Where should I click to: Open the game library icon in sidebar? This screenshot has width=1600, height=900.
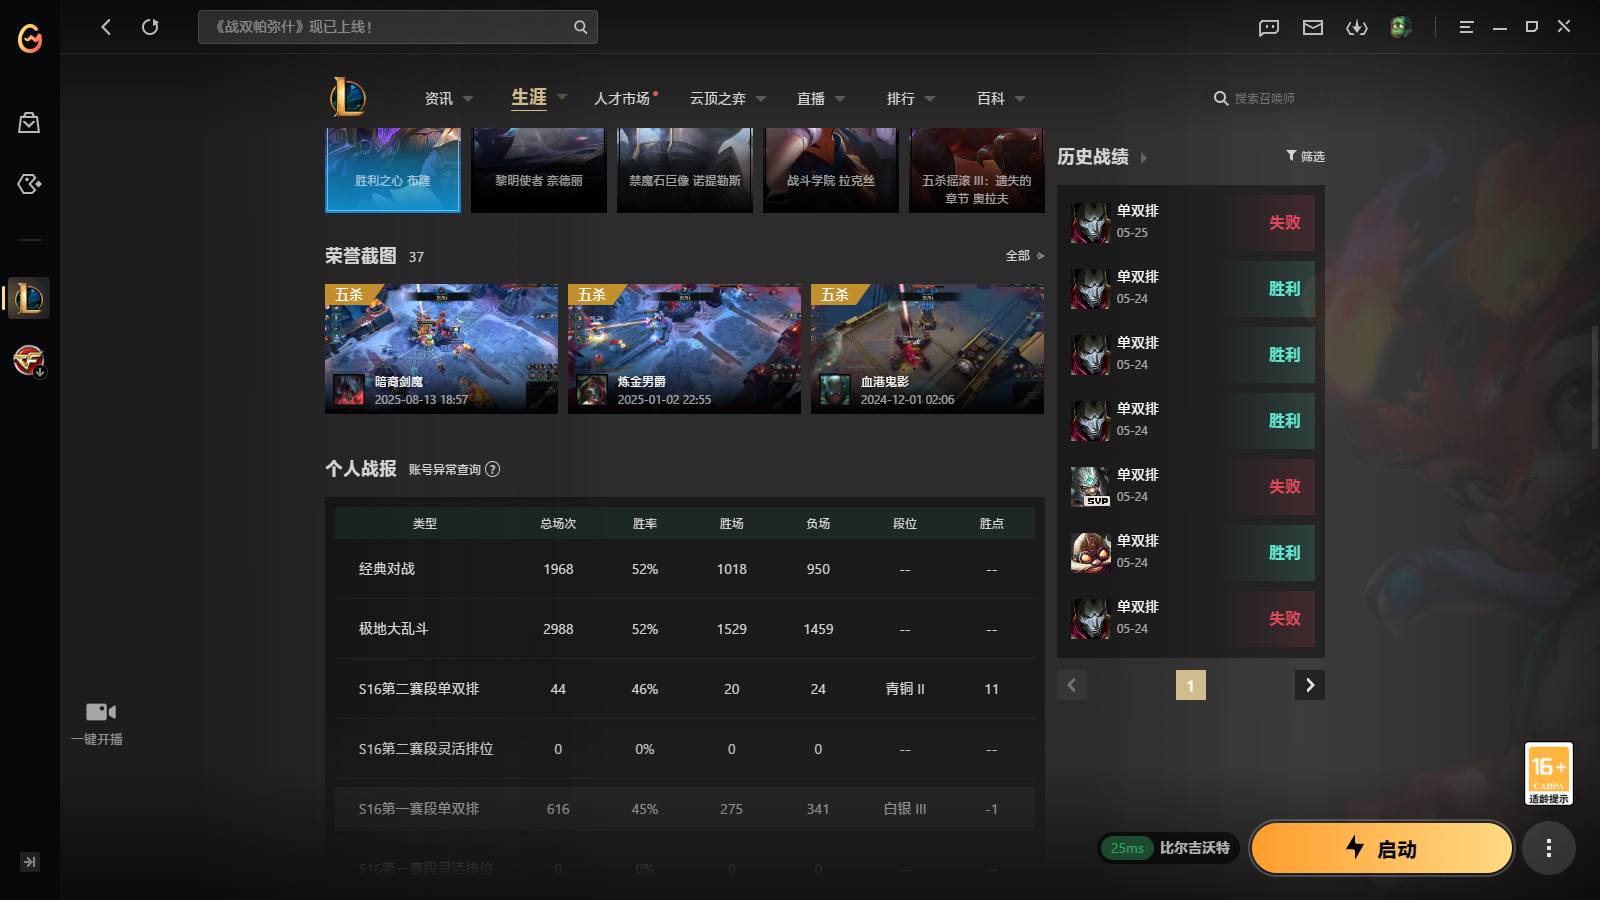click(29, 184)
